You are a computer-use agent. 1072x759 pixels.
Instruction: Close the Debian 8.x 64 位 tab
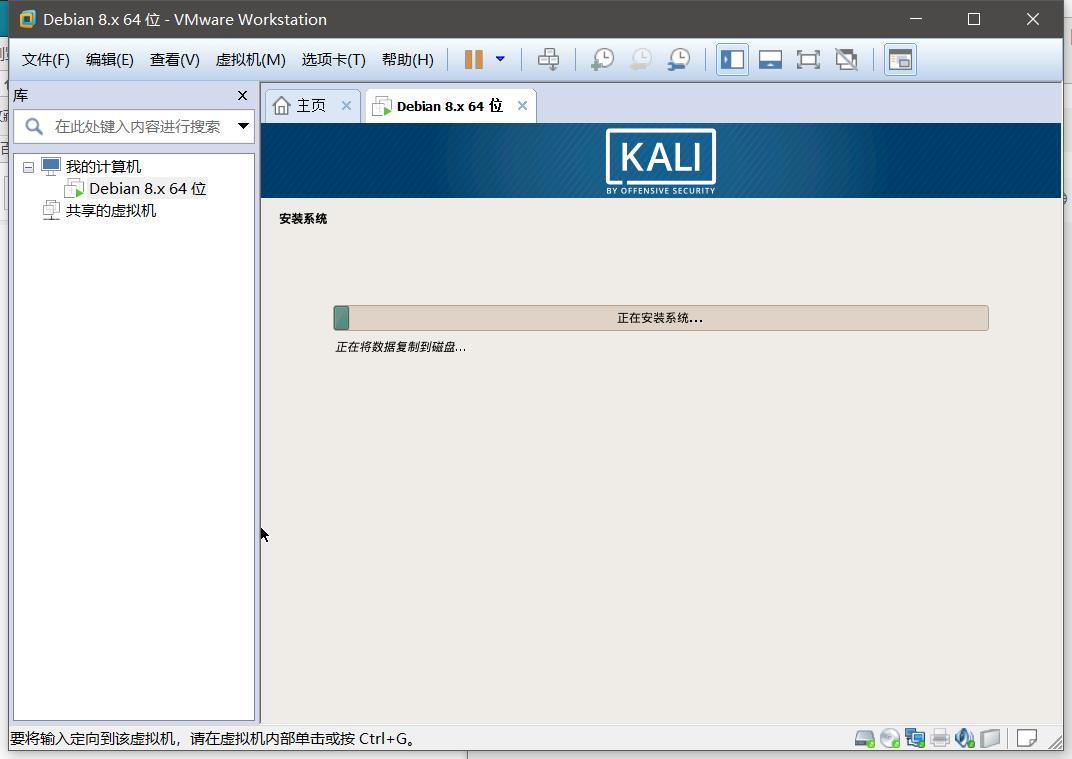coord(522,106)
